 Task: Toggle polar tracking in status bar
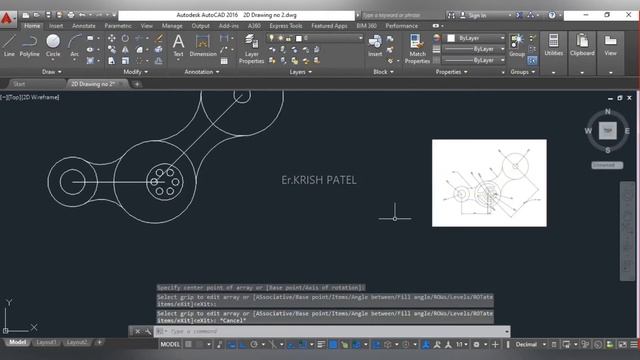tap(254, 344)
